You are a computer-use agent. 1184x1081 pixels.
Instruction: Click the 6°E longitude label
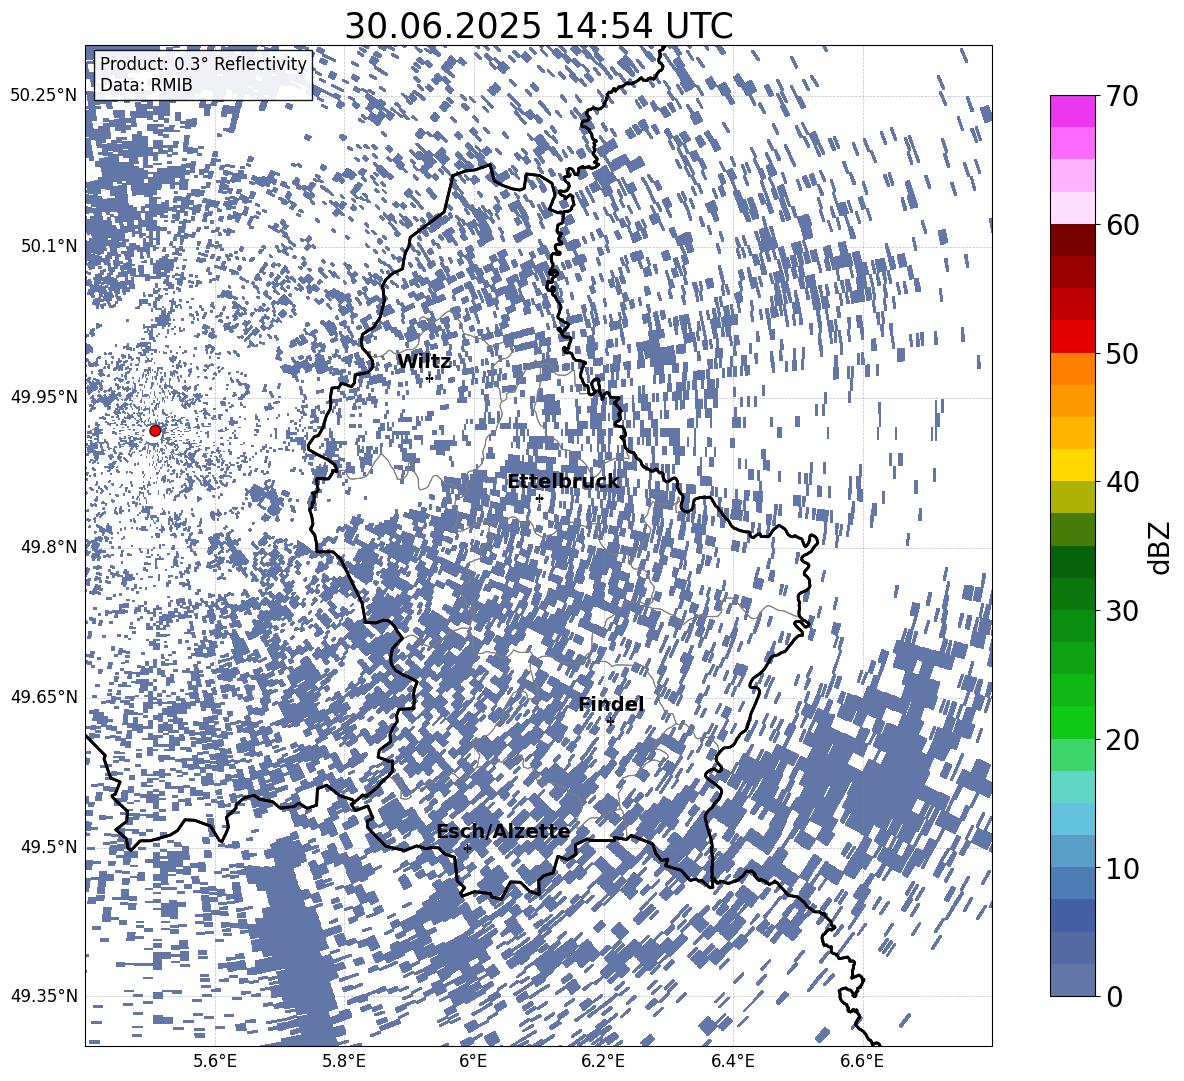[x=473, y=1062]
